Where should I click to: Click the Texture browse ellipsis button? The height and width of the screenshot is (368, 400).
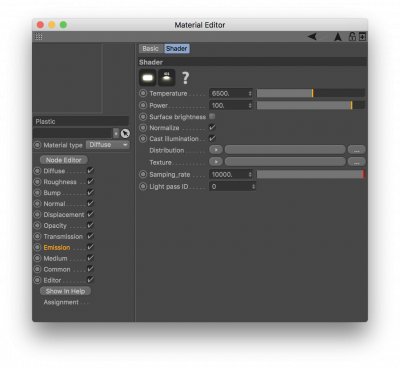coord(357,162)
